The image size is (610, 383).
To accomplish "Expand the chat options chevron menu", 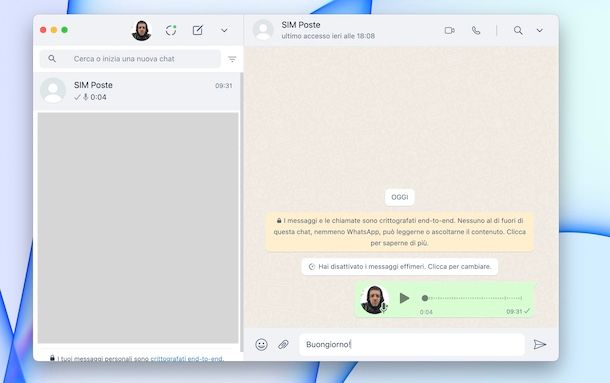I will (540, 30).
